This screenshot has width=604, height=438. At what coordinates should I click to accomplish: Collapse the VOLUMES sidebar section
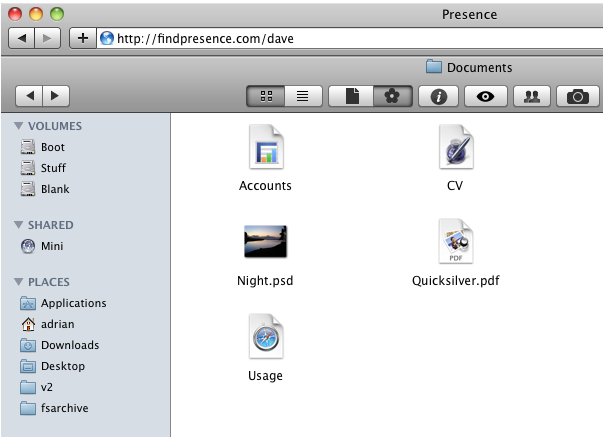click(x=19, y=127)
